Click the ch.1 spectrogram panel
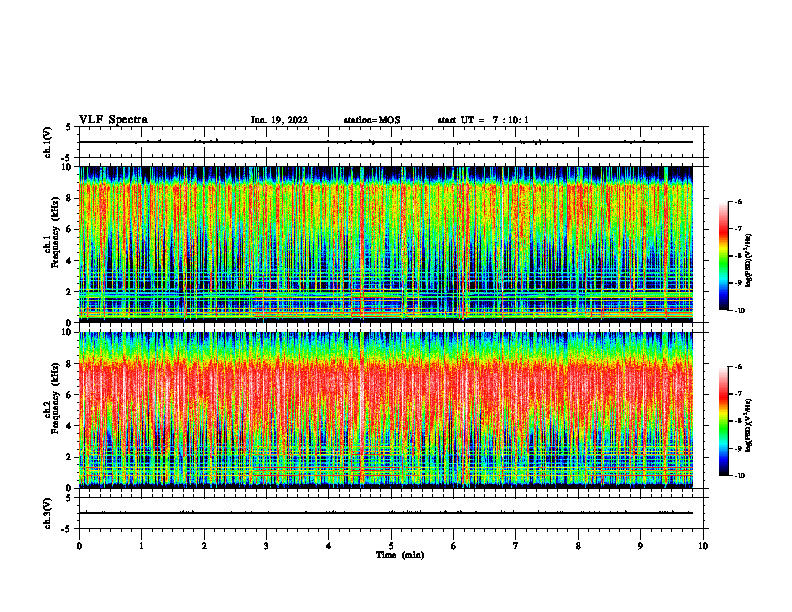Screen dimensions: 792x612 (x=386, y=244)
